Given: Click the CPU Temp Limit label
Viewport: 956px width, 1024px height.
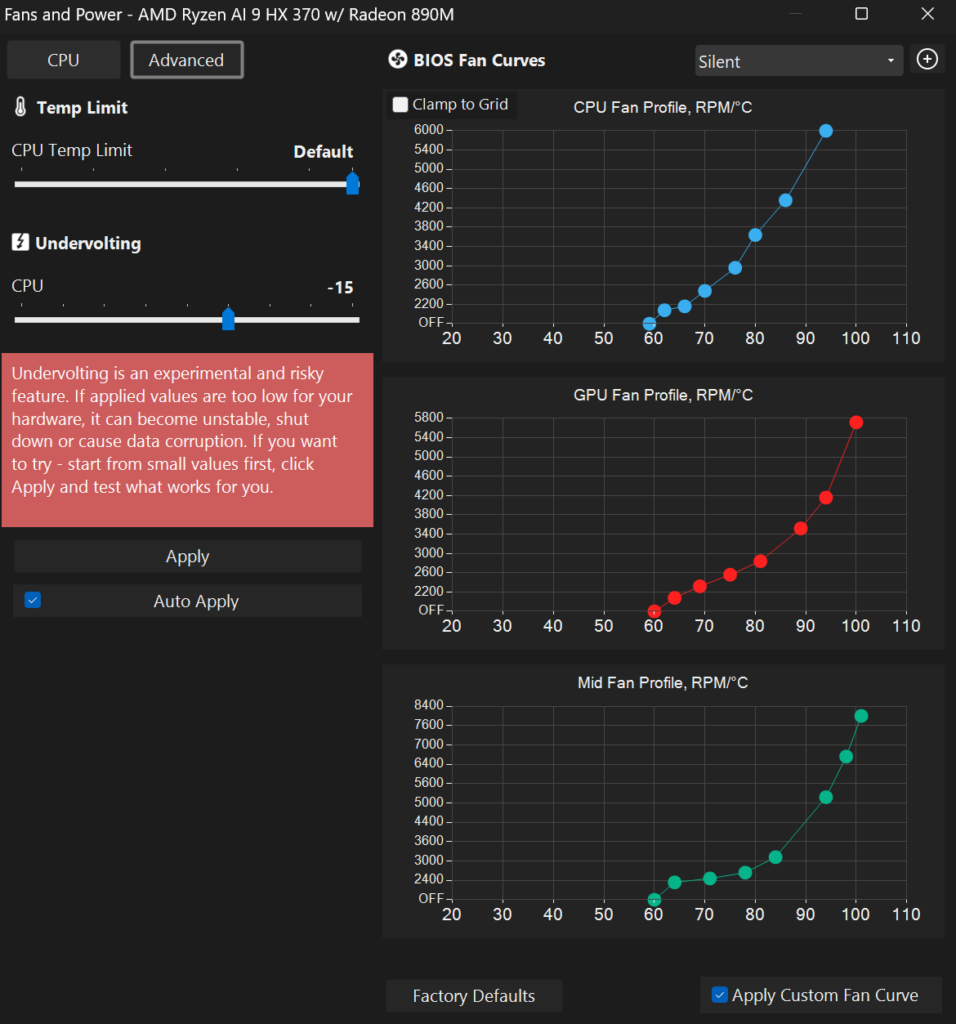Looking at the screenshot, I should click(x=72, y=150).
